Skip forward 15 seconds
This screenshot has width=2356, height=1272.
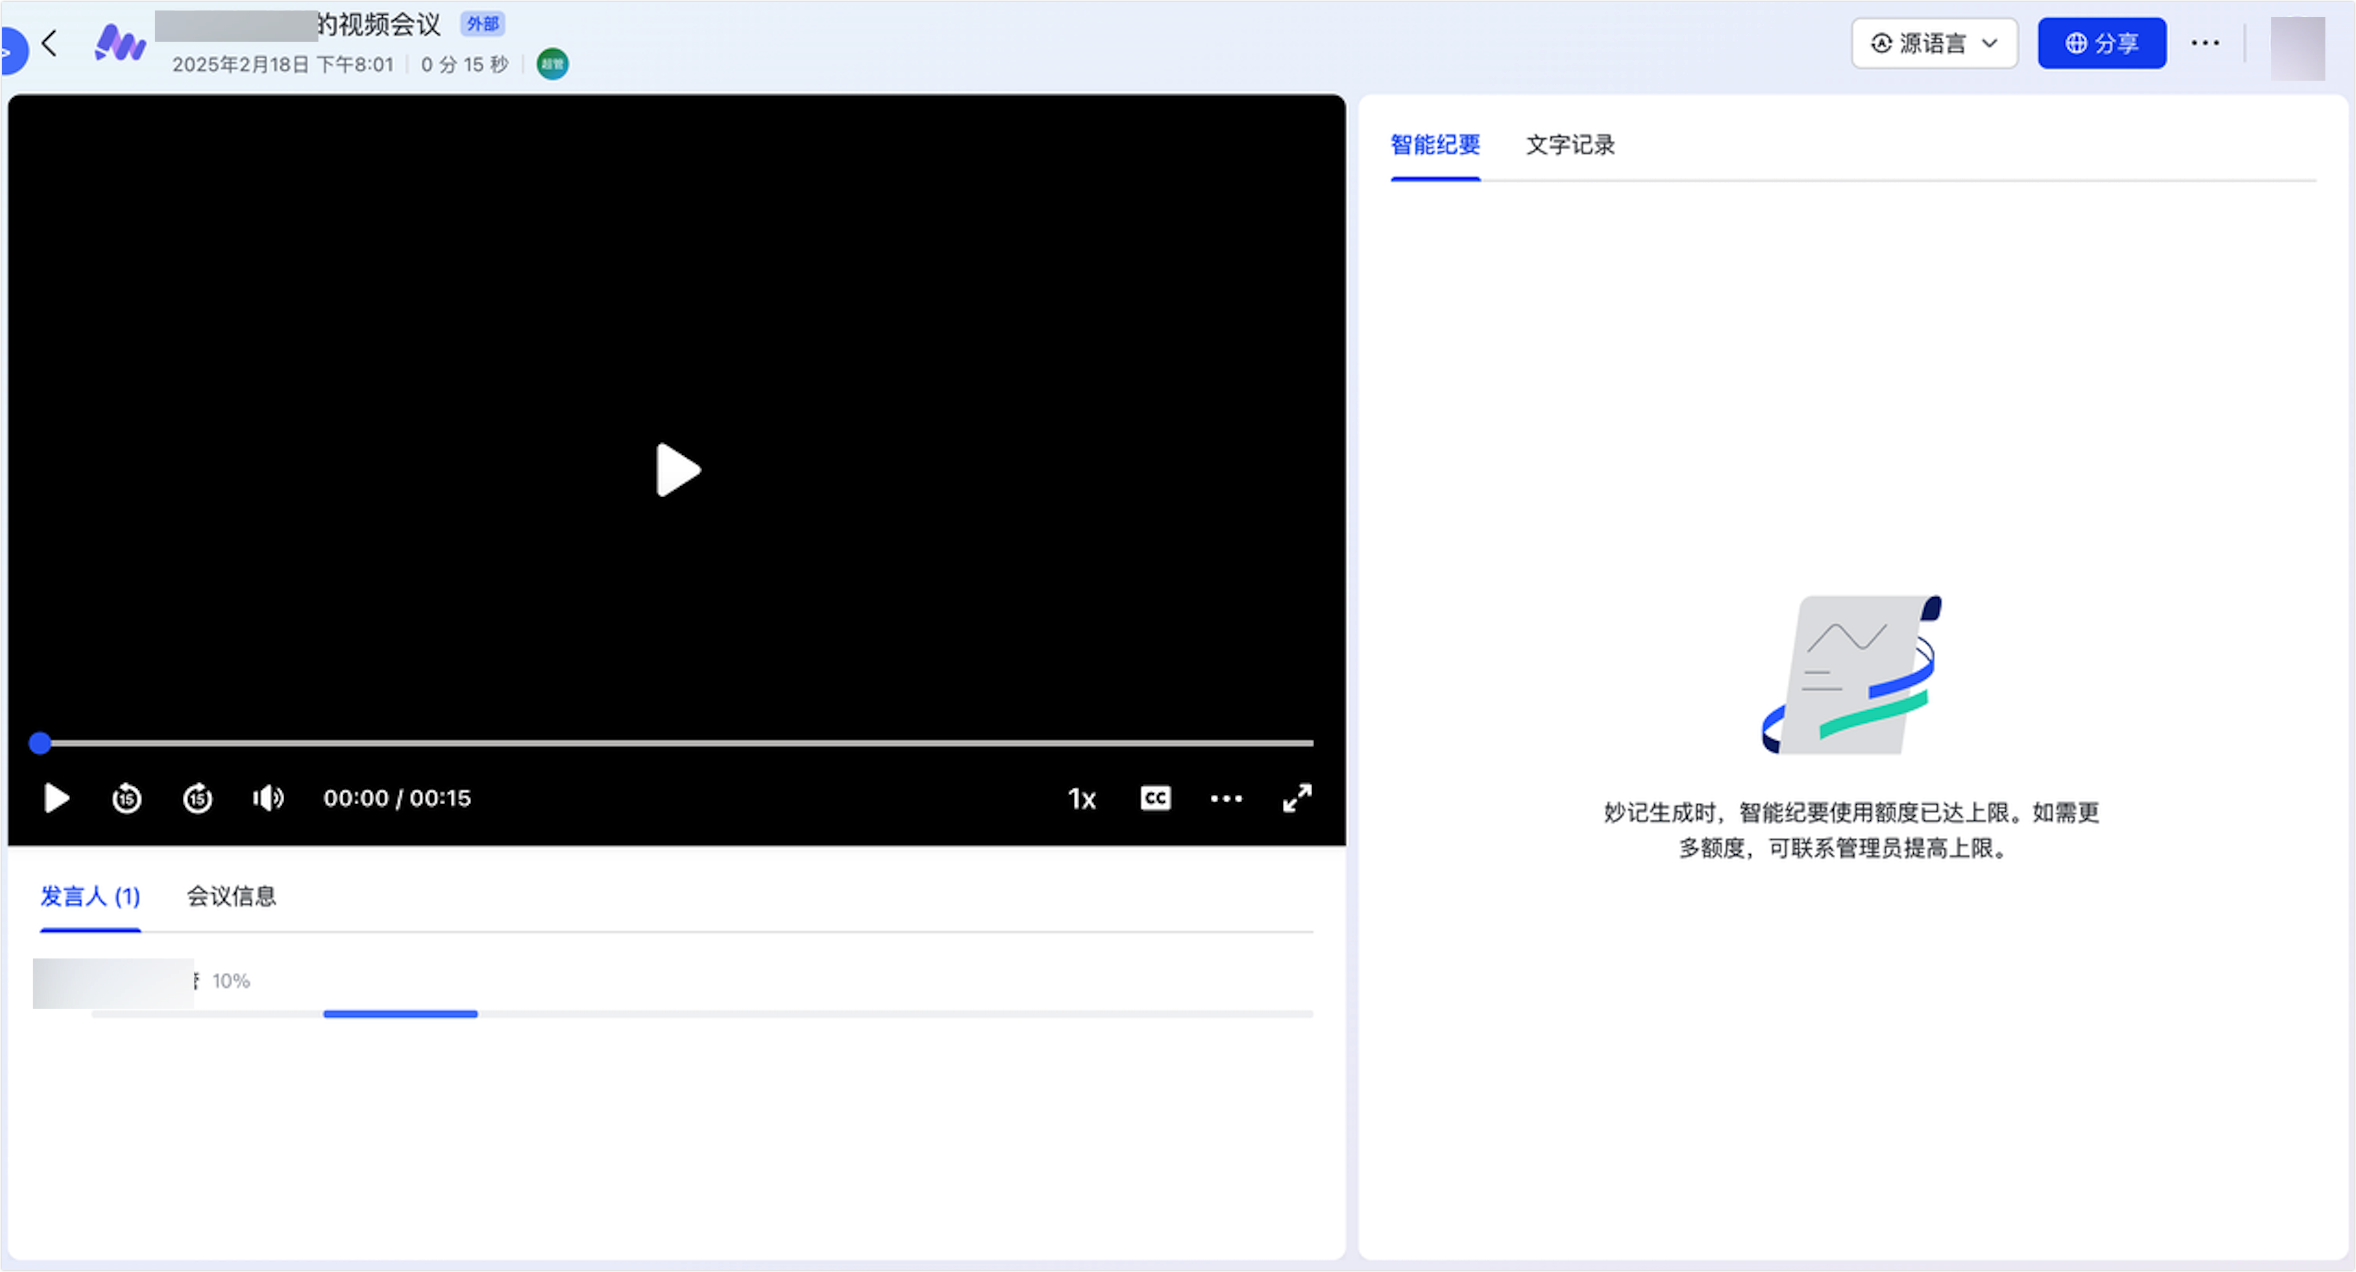[198, 798]
